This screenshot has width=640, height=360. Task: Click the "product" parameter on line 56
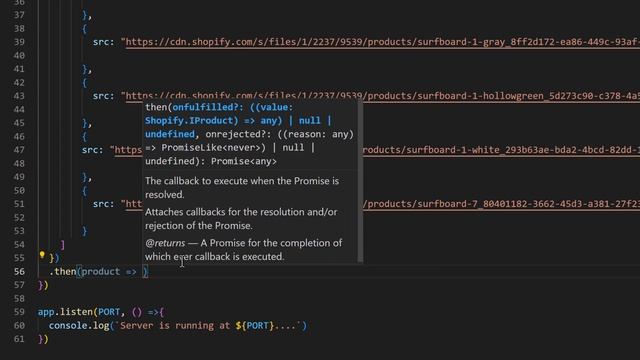click(x=101, y=271)
